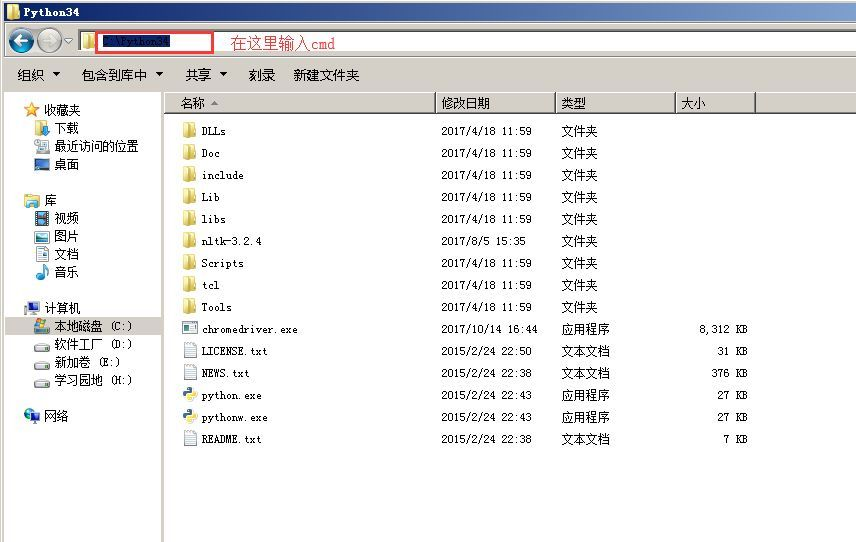
Task: Open the 组织 dropdown menu
Action: pyautogui.click(x=38, y=75)
